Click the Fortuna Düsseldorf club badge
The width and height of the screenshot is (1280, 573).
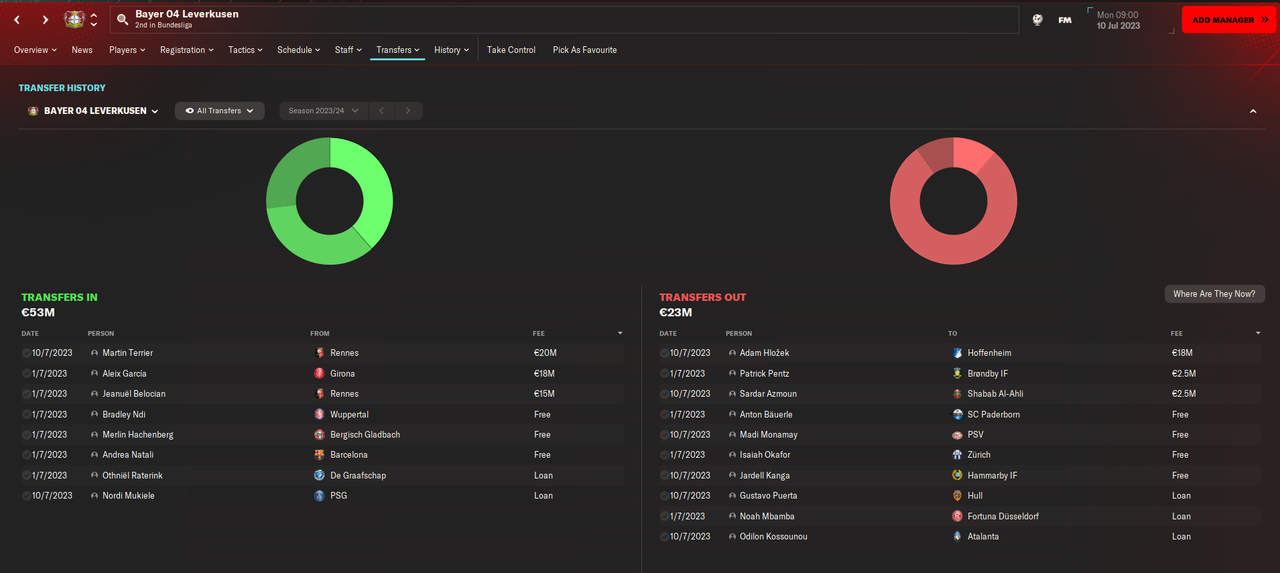[958, 517]
